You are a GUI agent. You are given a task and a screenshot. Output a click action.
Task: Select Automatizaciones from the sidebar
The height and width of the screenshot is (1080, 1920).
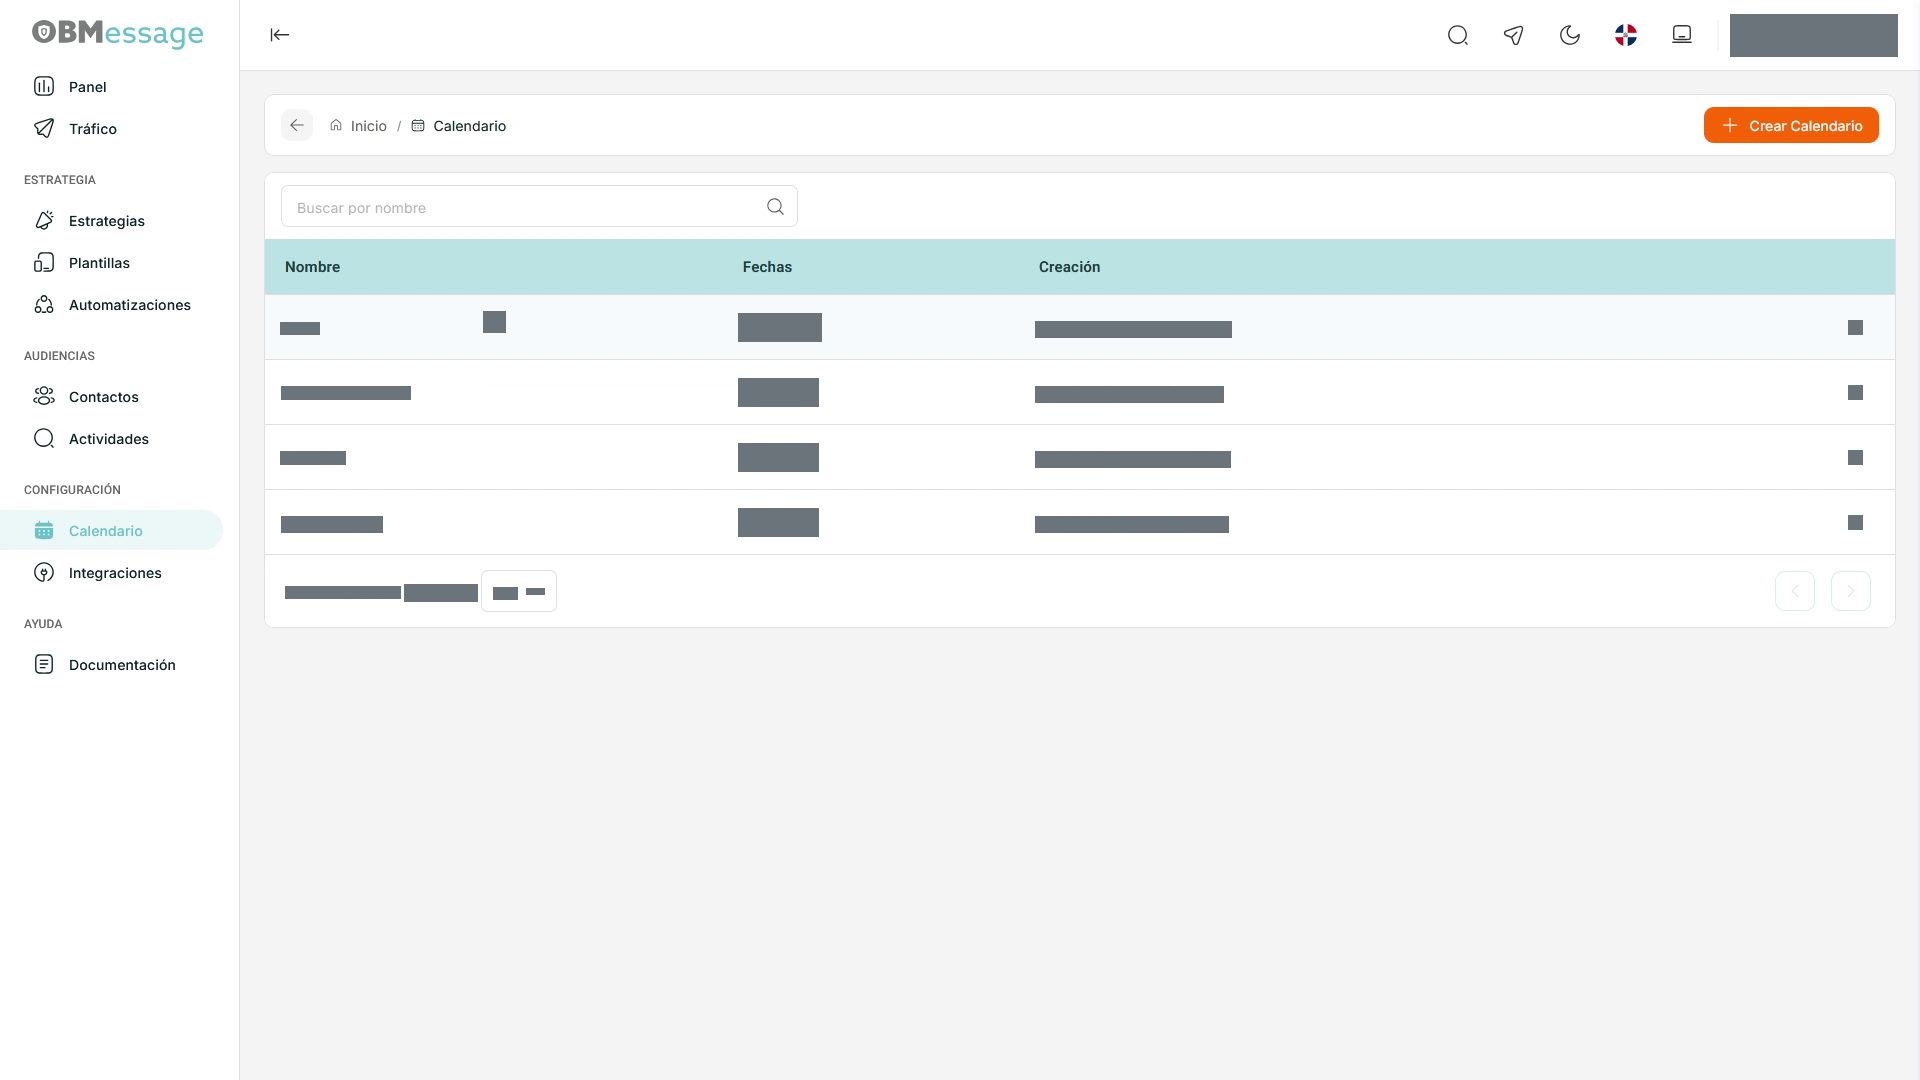(x=111, y=305)
